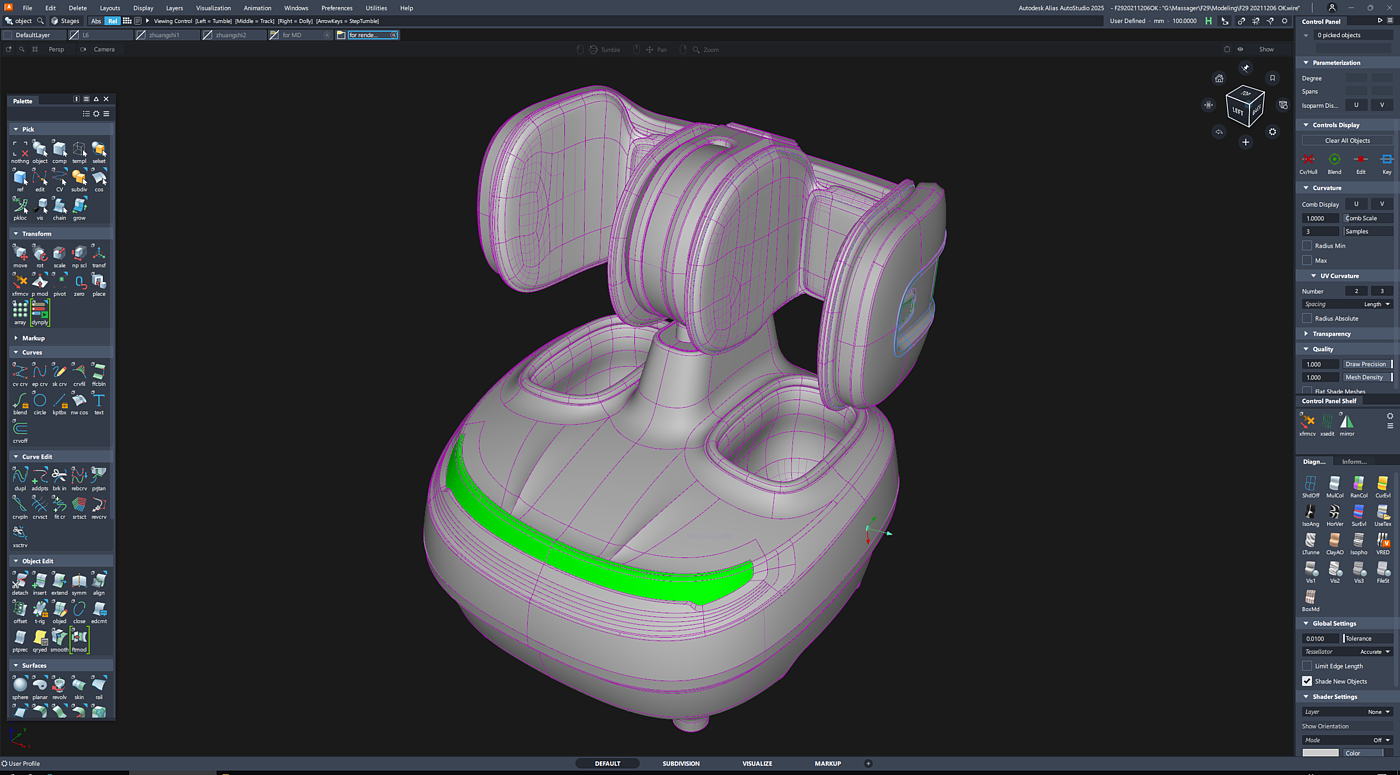The width and height of the screenshot is (1400, 775).
Task: Click the Clear All Objects button
Action: pos(1347,141)
